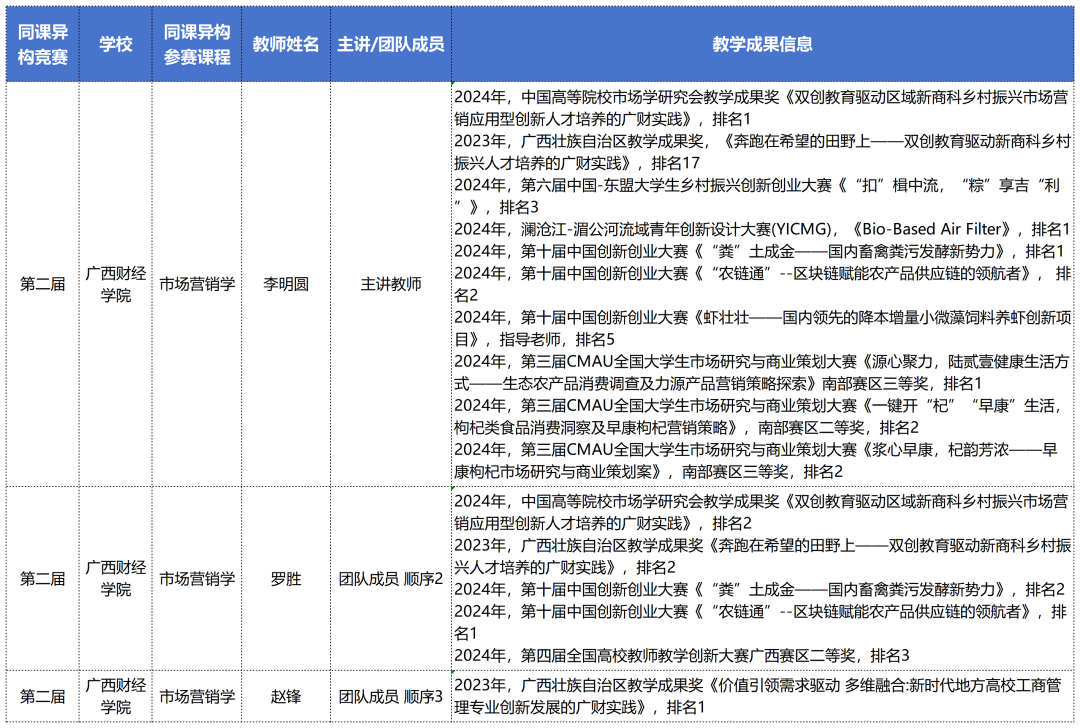Click the 同课异构竞赛 column header
The image size is (1080, 728).
43,44
